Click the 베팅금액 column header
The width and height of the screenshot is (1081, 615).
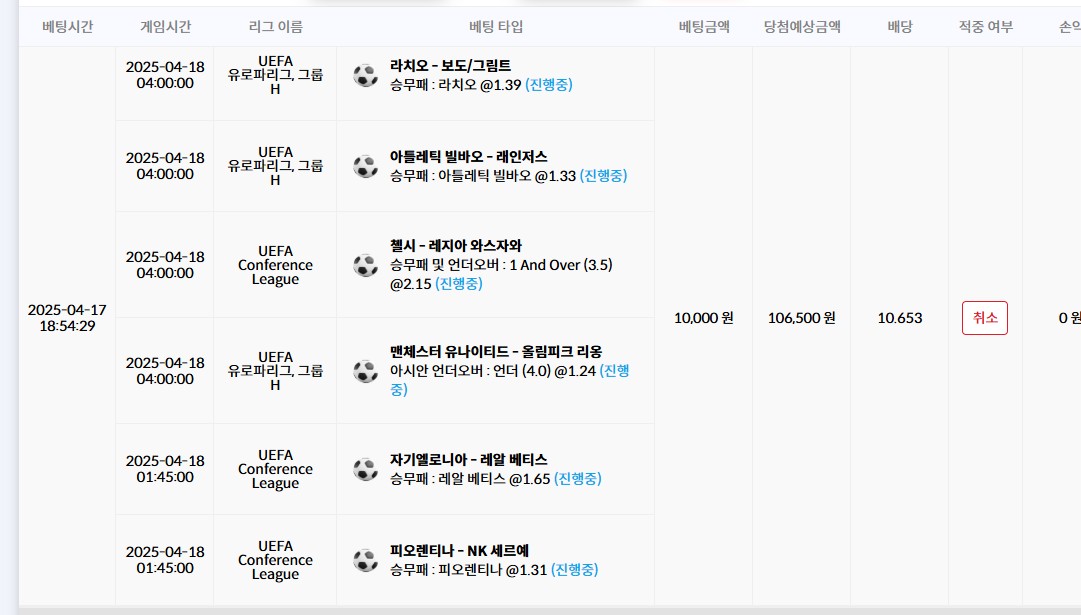tap(704, 27)
